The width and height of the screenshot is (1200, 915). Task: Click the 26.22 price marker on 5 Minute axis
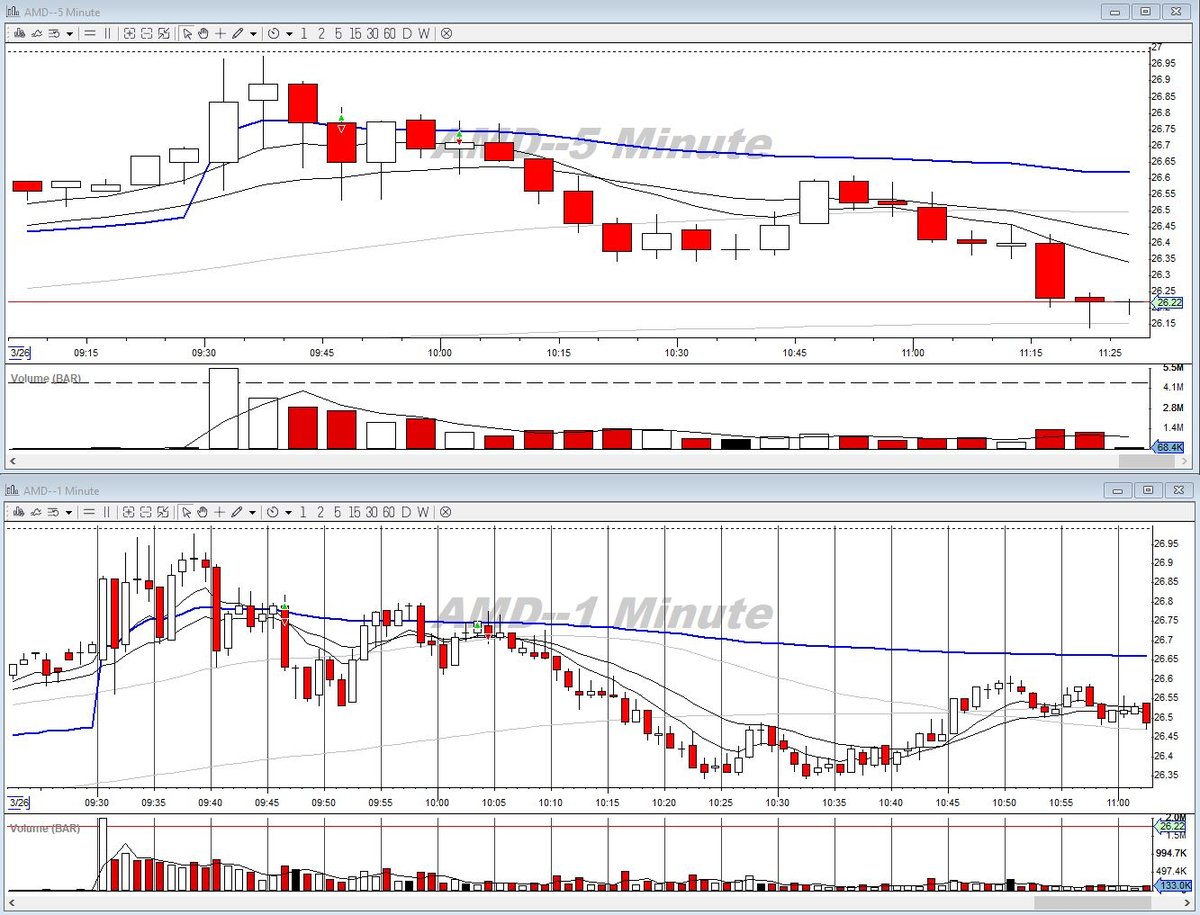pos(1168,302)
